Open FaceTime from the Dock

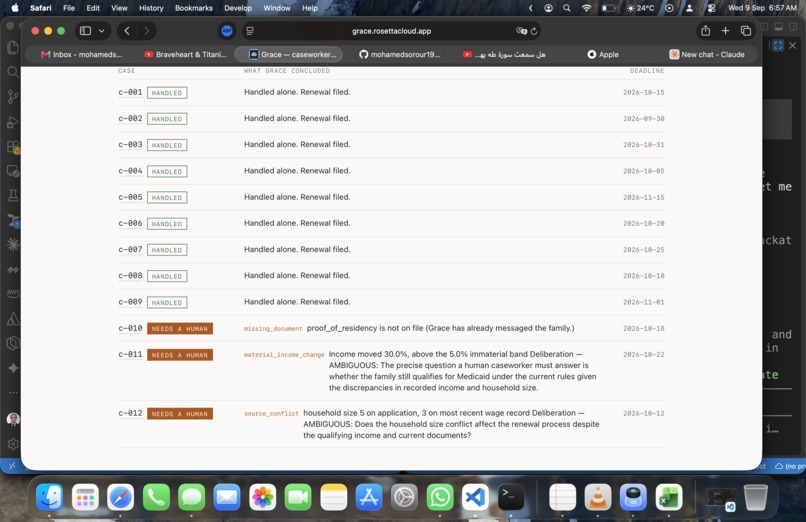[298, 497]
